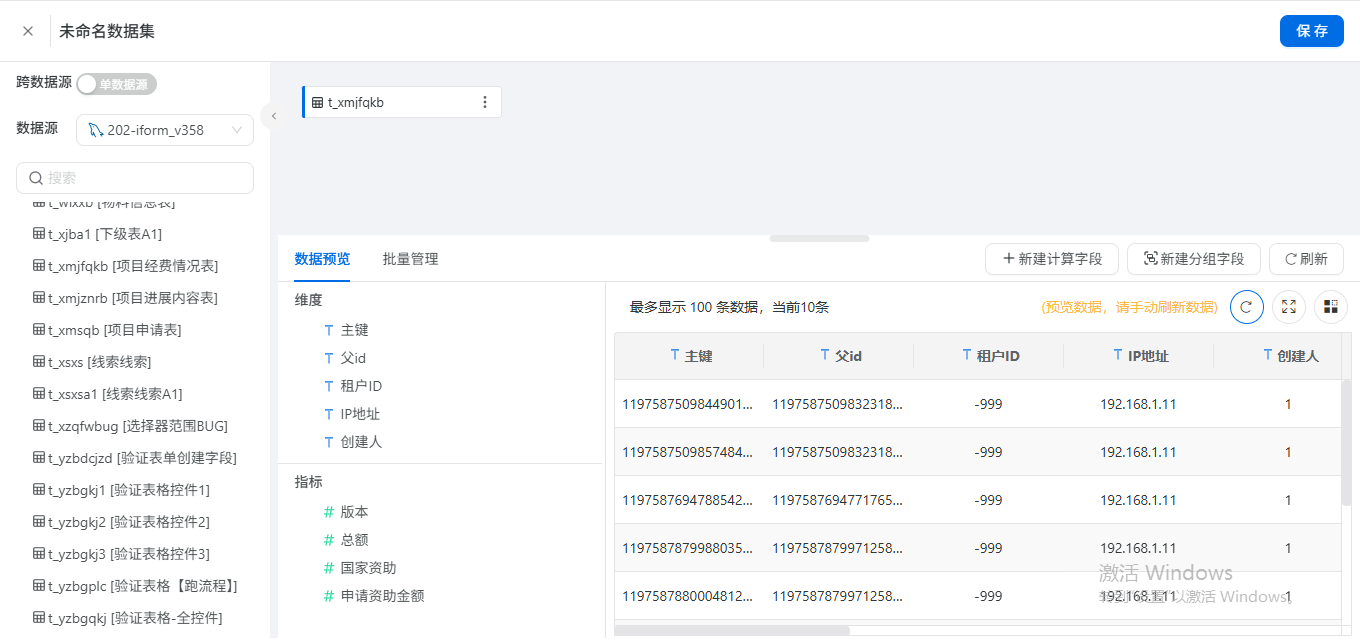Screen dimensions: 1360x641
Task: Select the 版本 measure field
Action: [354, 512]
